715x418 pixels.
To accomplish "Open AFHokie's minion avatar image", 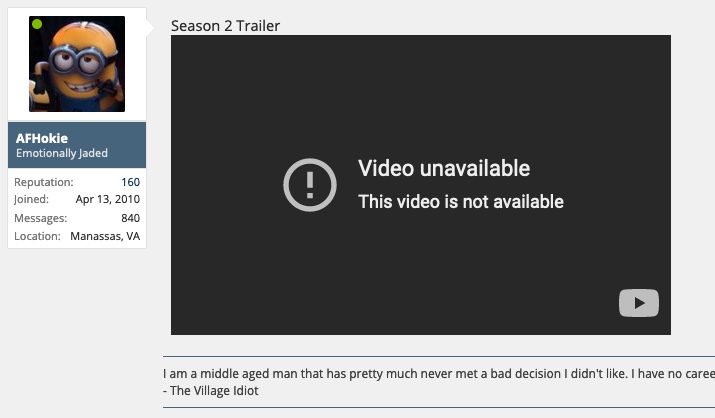I will pyautogui.click(x=77, y=64).
